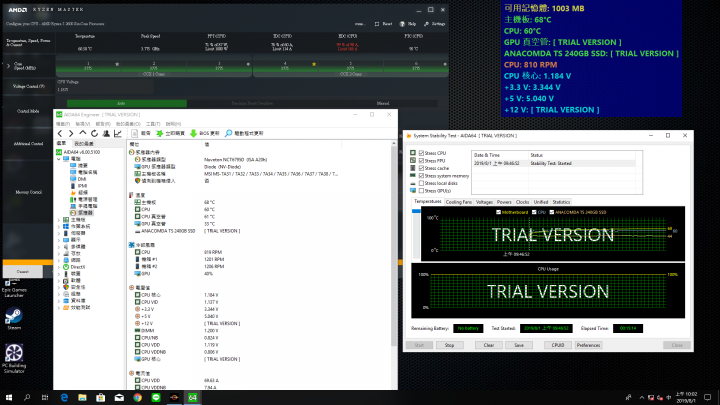Click the Save button in stability test
Viewport: 720px width, 405px height.
519,345
